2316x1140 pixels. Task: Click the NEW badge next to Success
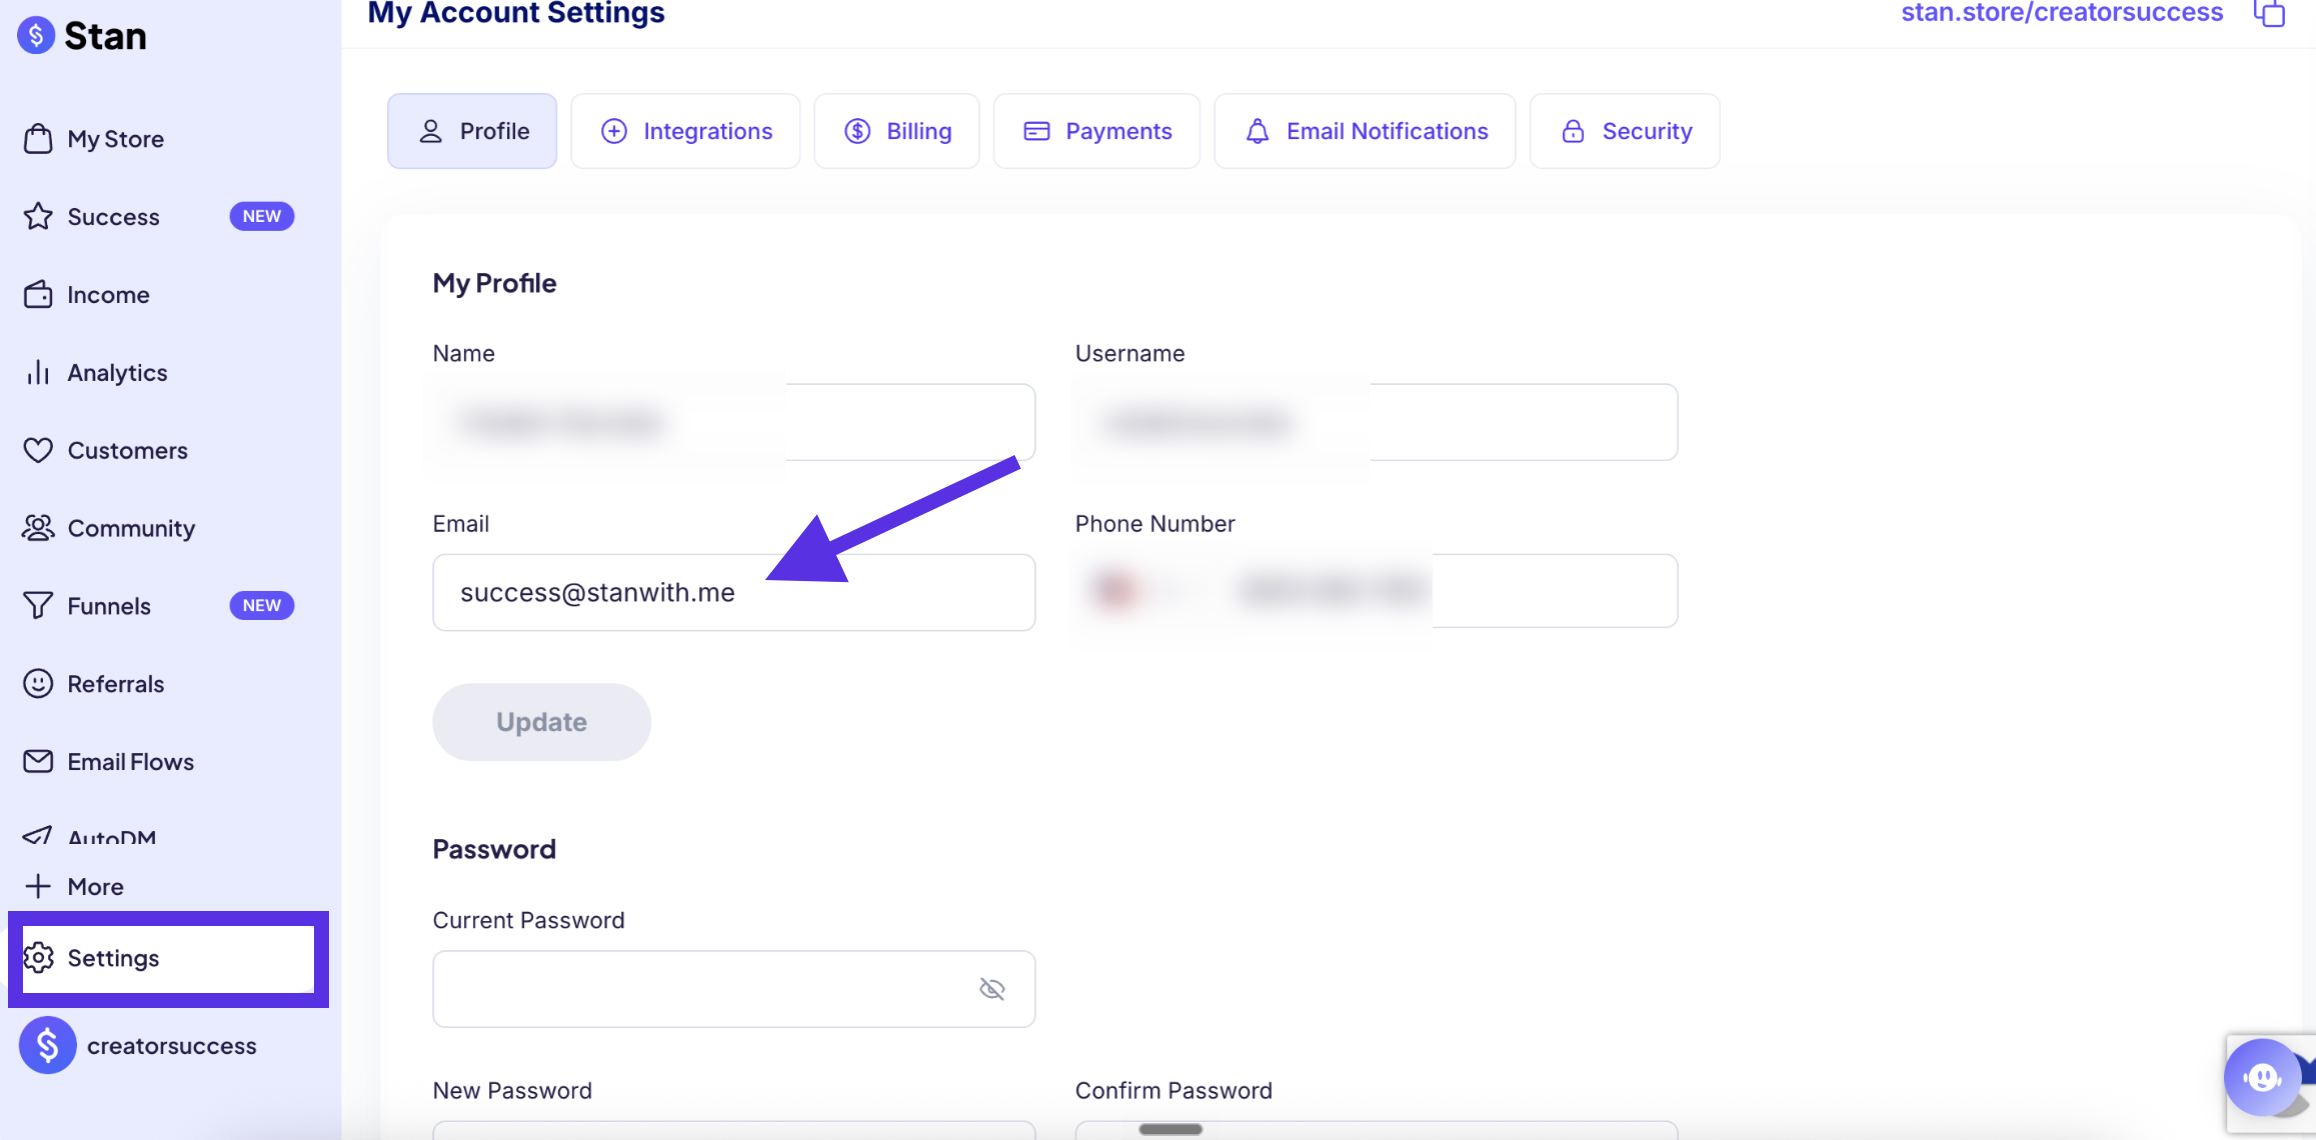262,216
